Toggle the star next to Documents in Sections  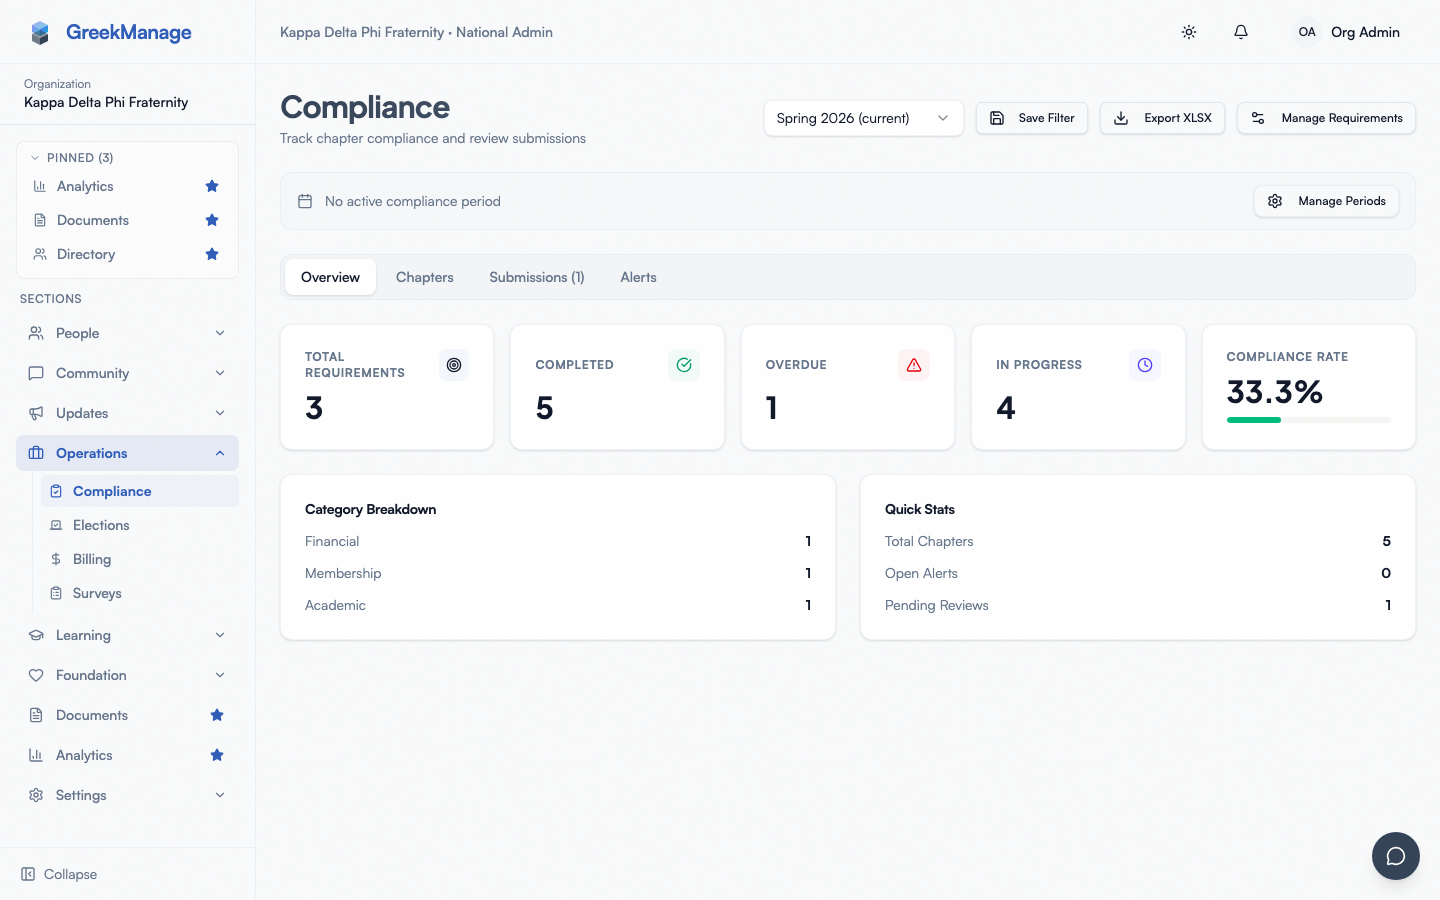click(x=217, y=715)
